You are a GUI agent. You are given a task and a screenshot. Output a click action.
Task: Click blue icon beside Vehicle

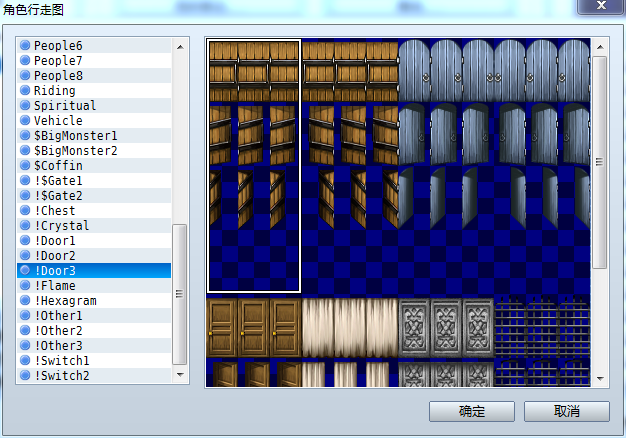click(25, 120)
